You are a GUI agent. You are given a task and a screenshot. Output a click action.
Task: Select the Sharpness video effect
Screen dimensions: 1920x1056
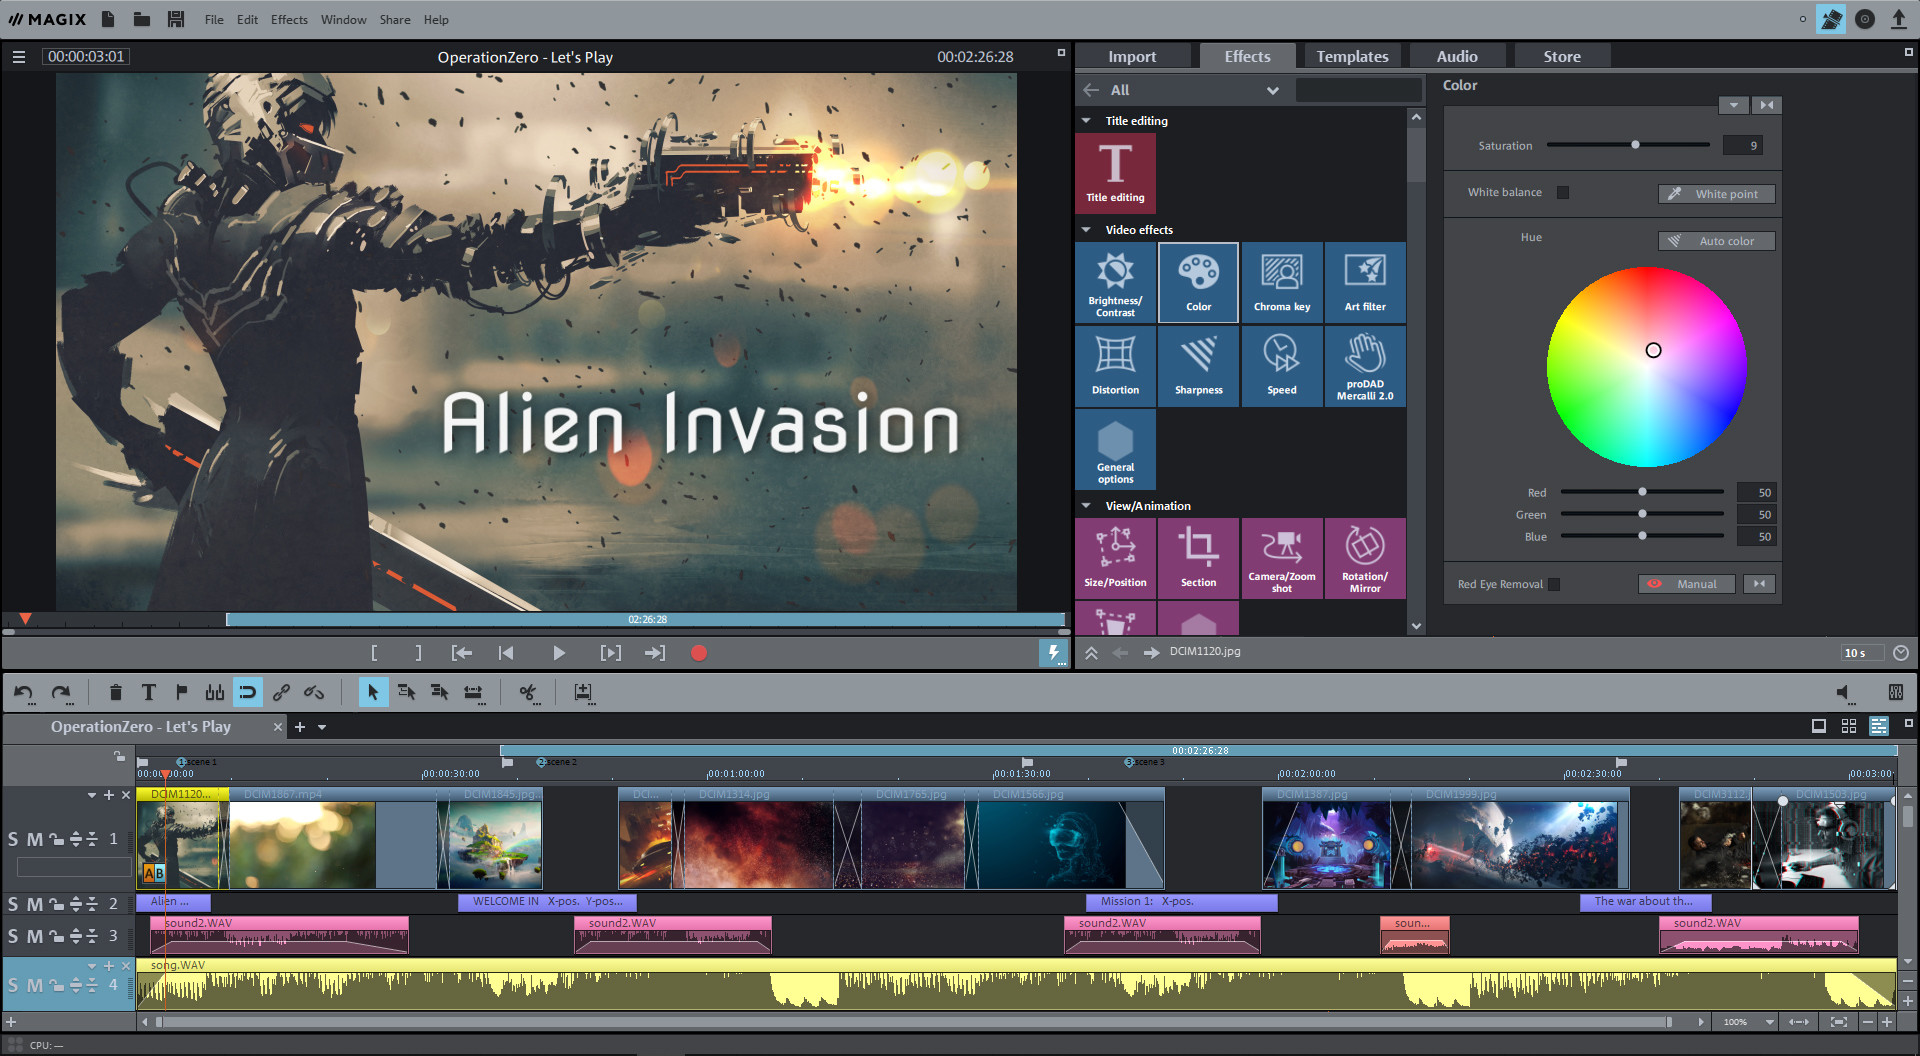[x=1198, y=366]
